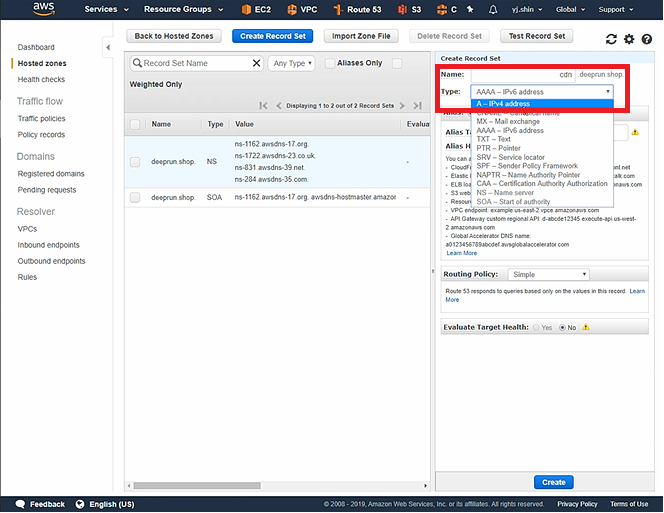Open the notifications bell

coord(493,9)
